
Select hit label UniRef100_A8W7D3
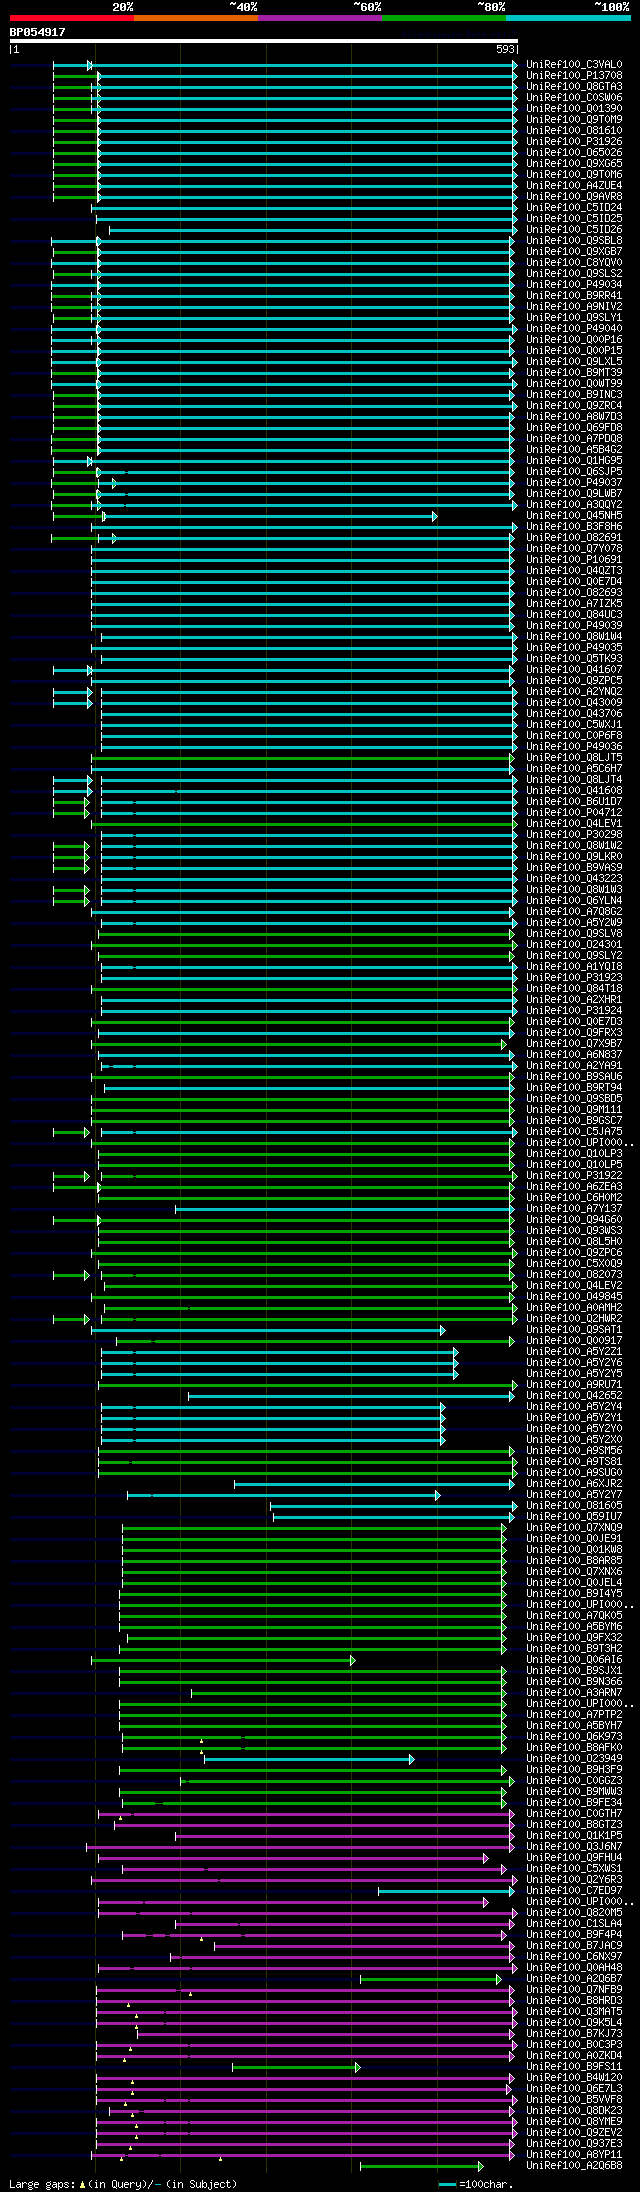point(574,417)
